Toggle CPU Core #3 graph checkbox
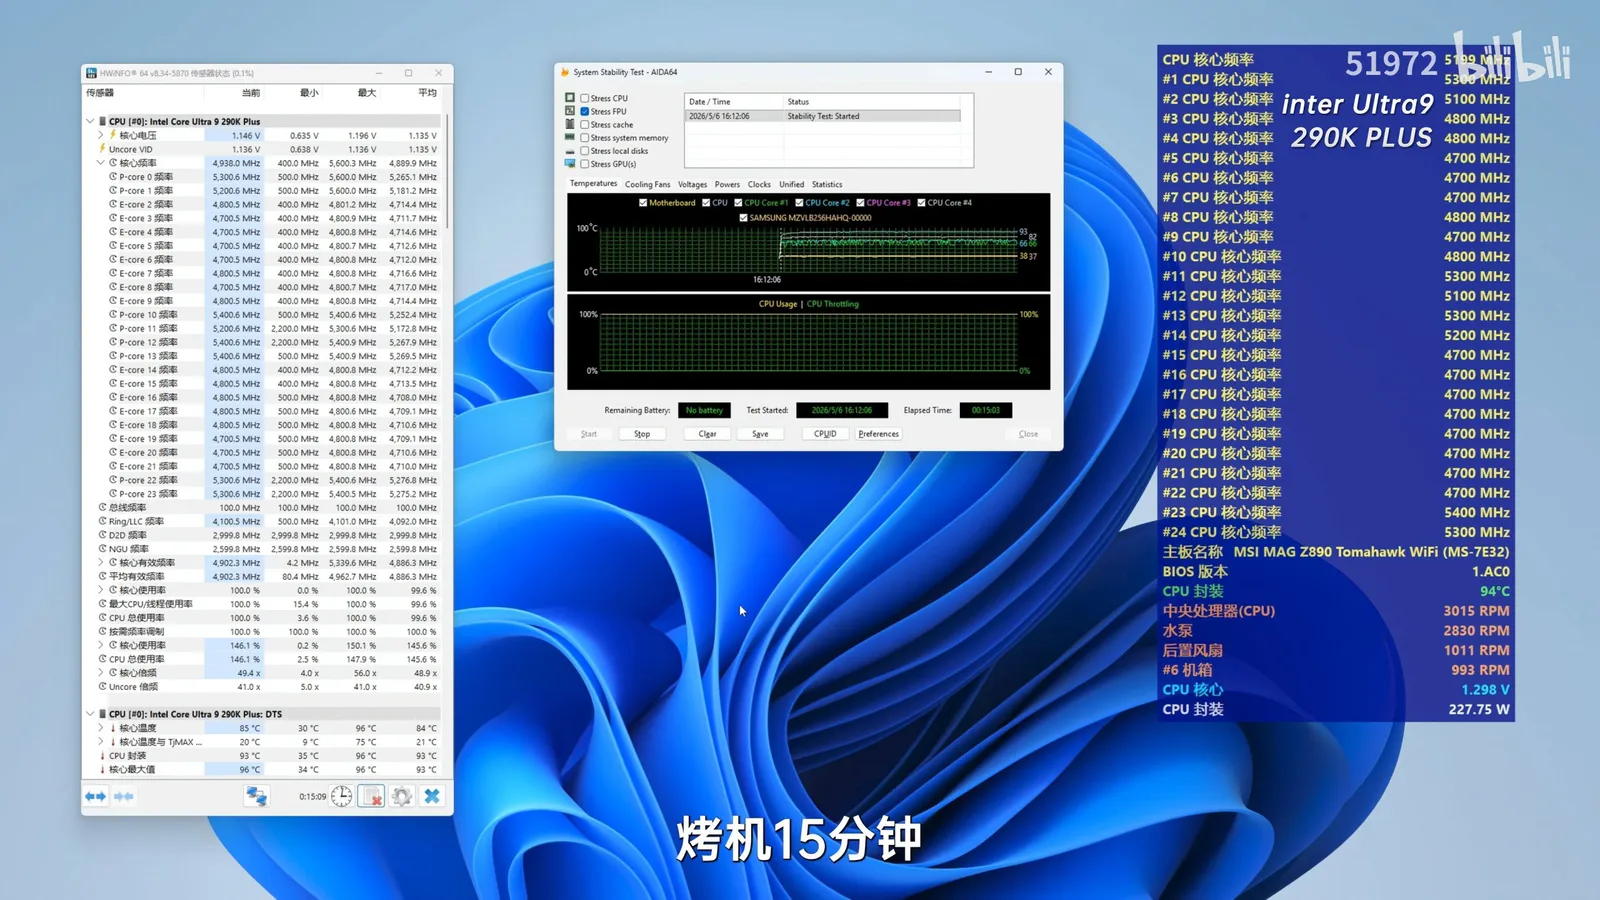The width and height of the screenshot is (1600, 900). click(x=860, y=203)
